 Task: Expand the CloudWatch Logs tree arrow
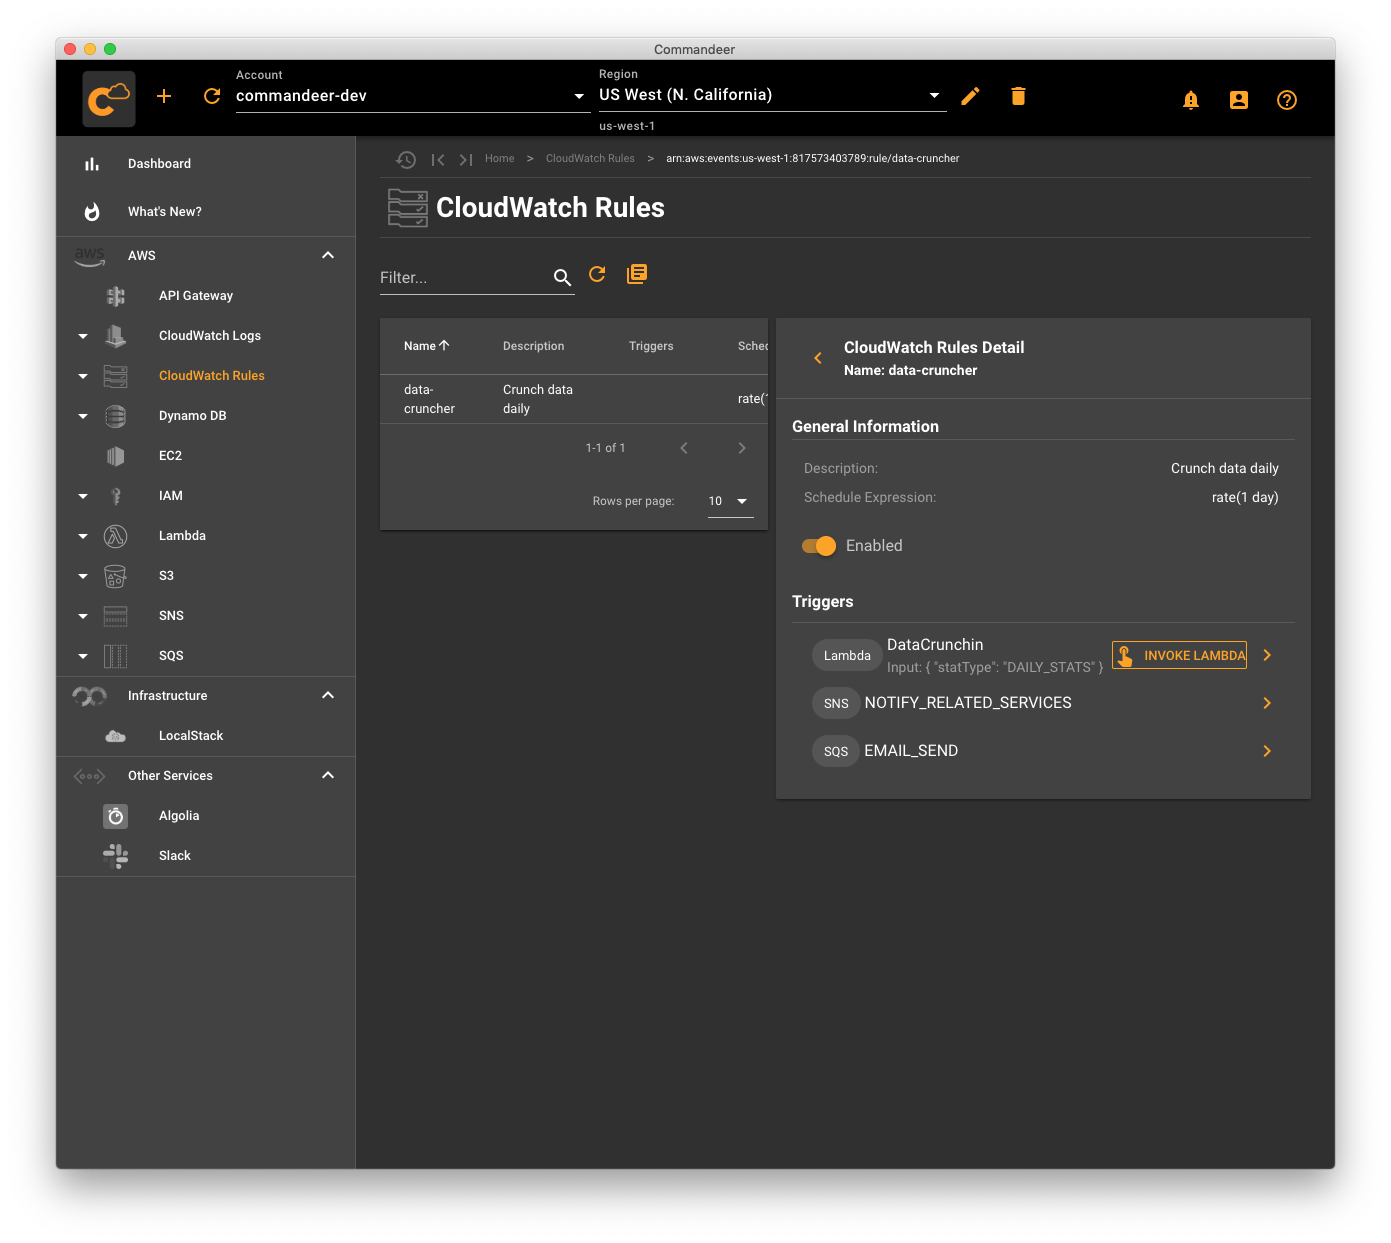click(x=83, y=336)
